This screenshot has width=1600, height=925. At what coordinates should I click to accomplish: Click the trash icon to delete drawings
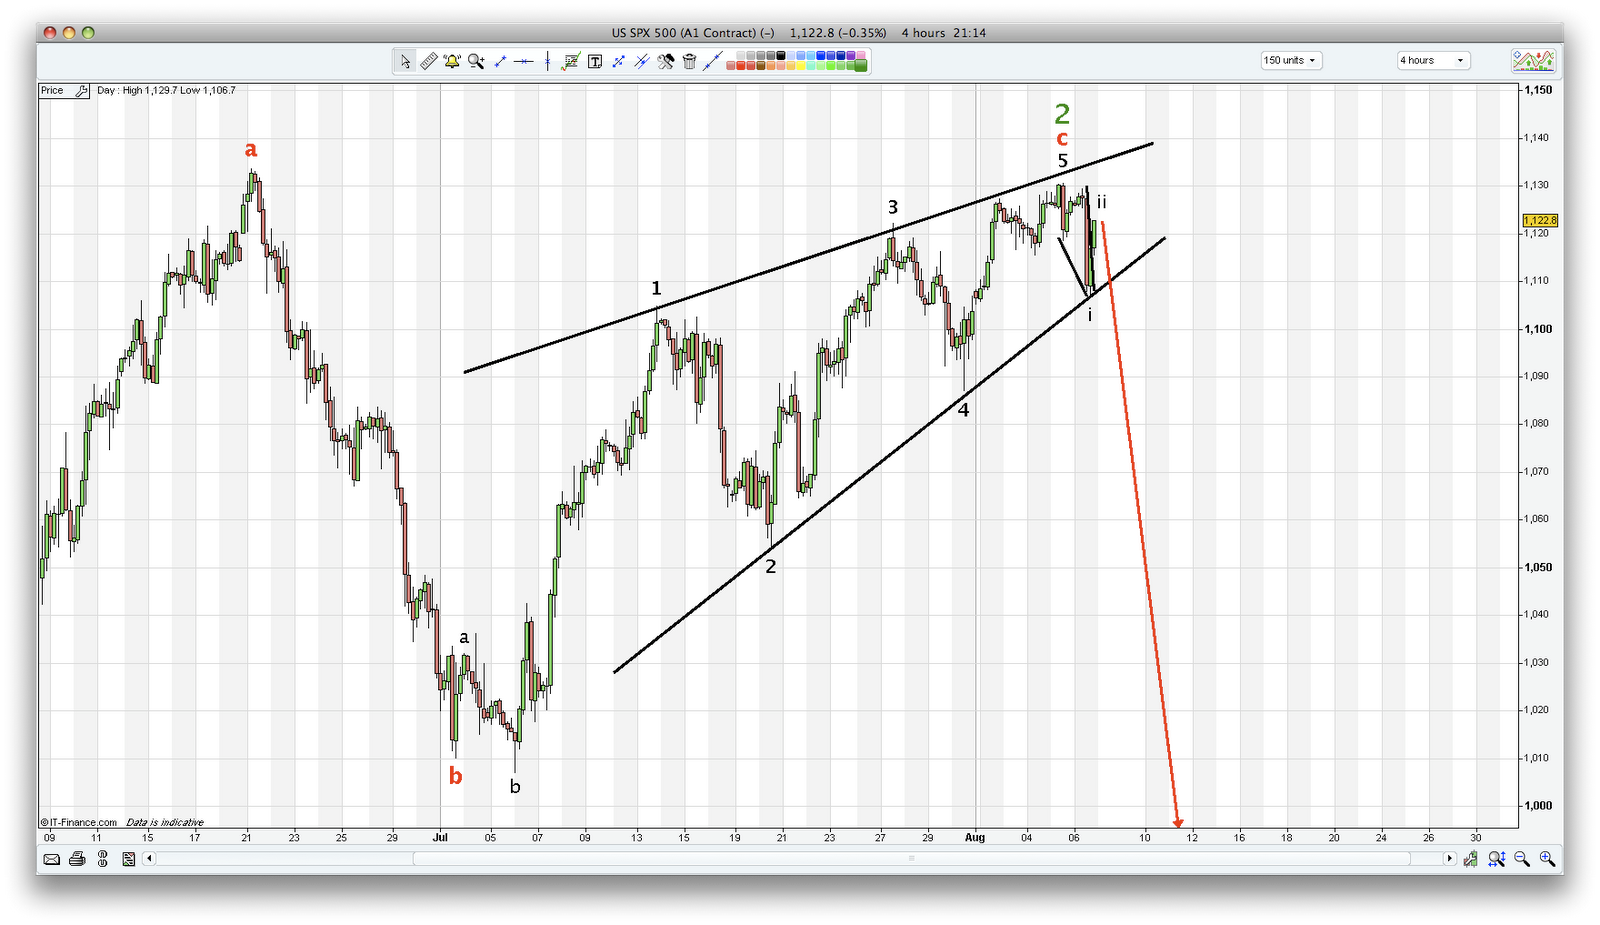[x=690, y=61]
